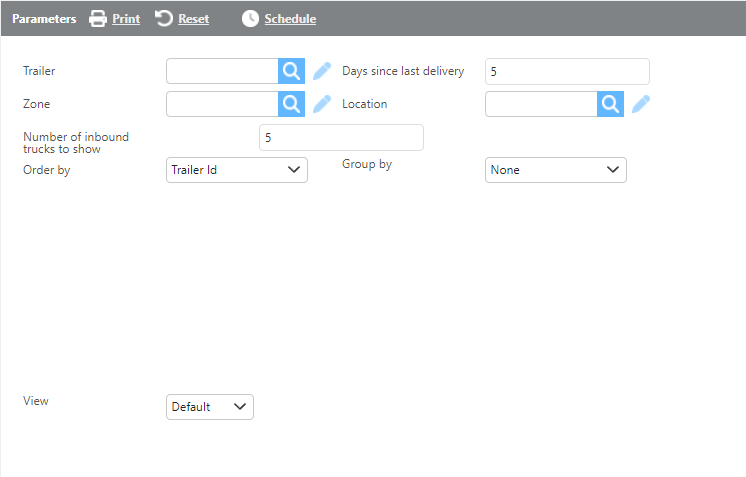
Task: Click the Reset link text
Action: pyautogui.click(x=193, y=19)
